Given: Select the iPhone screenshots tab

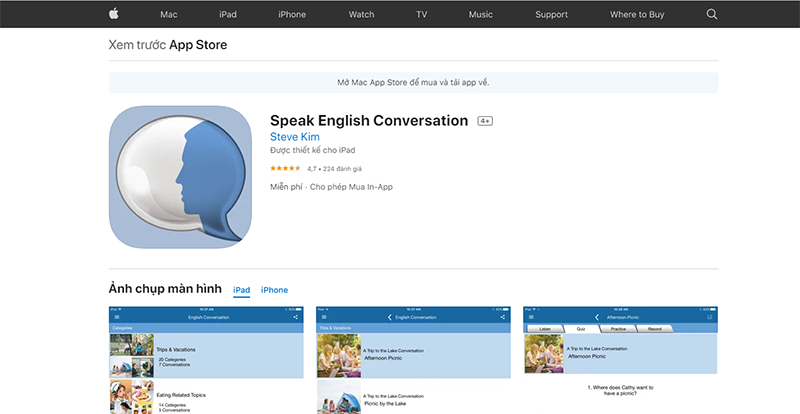Looking at the screenshot, I should (274, 290).
